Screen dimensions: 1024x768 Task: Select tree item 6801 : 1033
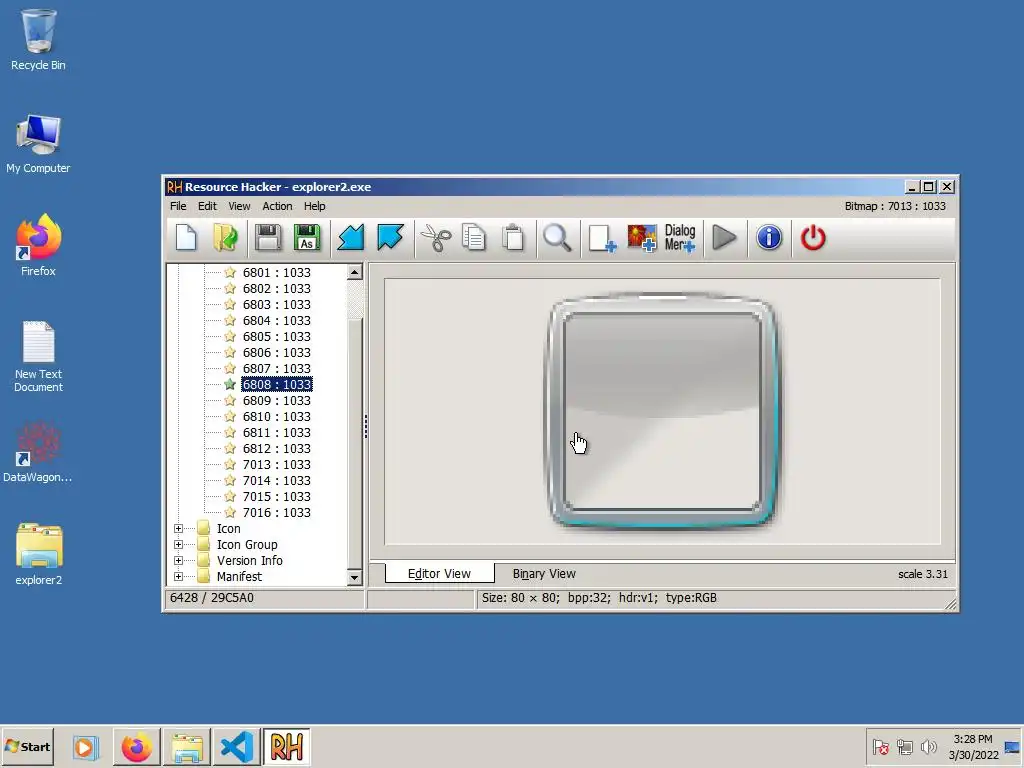coord(276,272)
